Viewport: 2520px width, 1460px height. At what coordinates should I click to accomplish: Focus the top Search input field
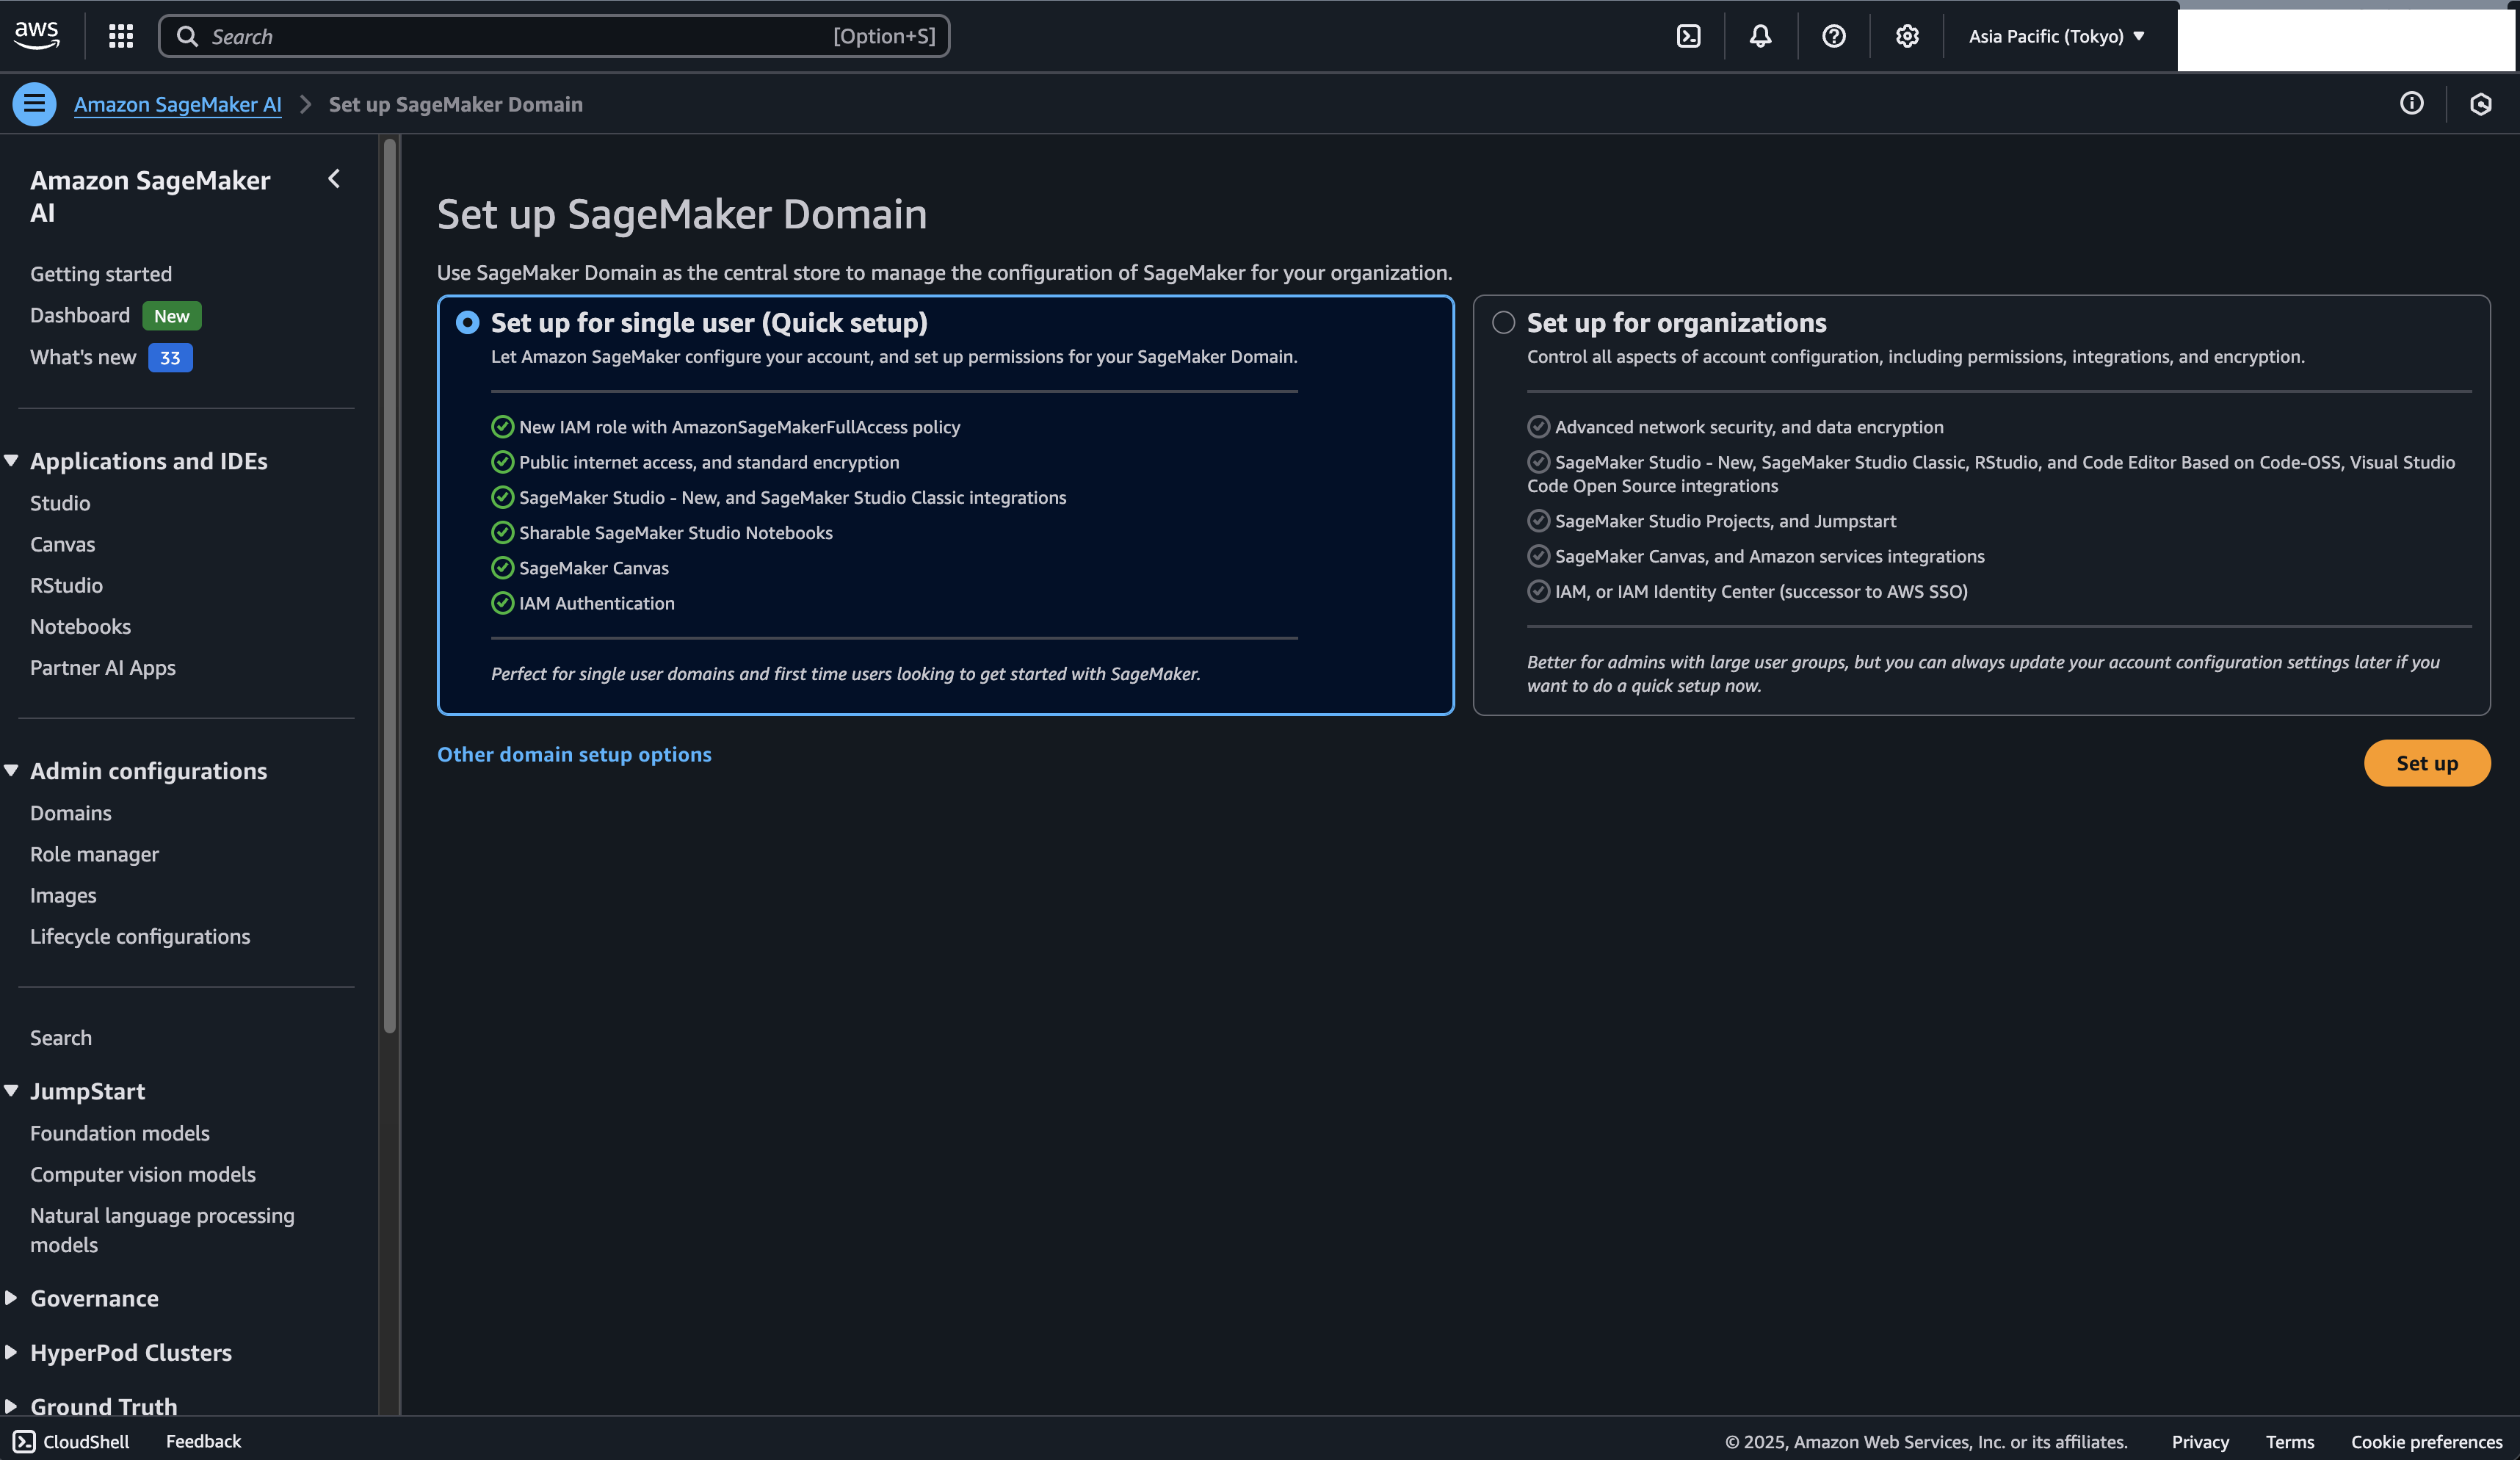(554, 36)
